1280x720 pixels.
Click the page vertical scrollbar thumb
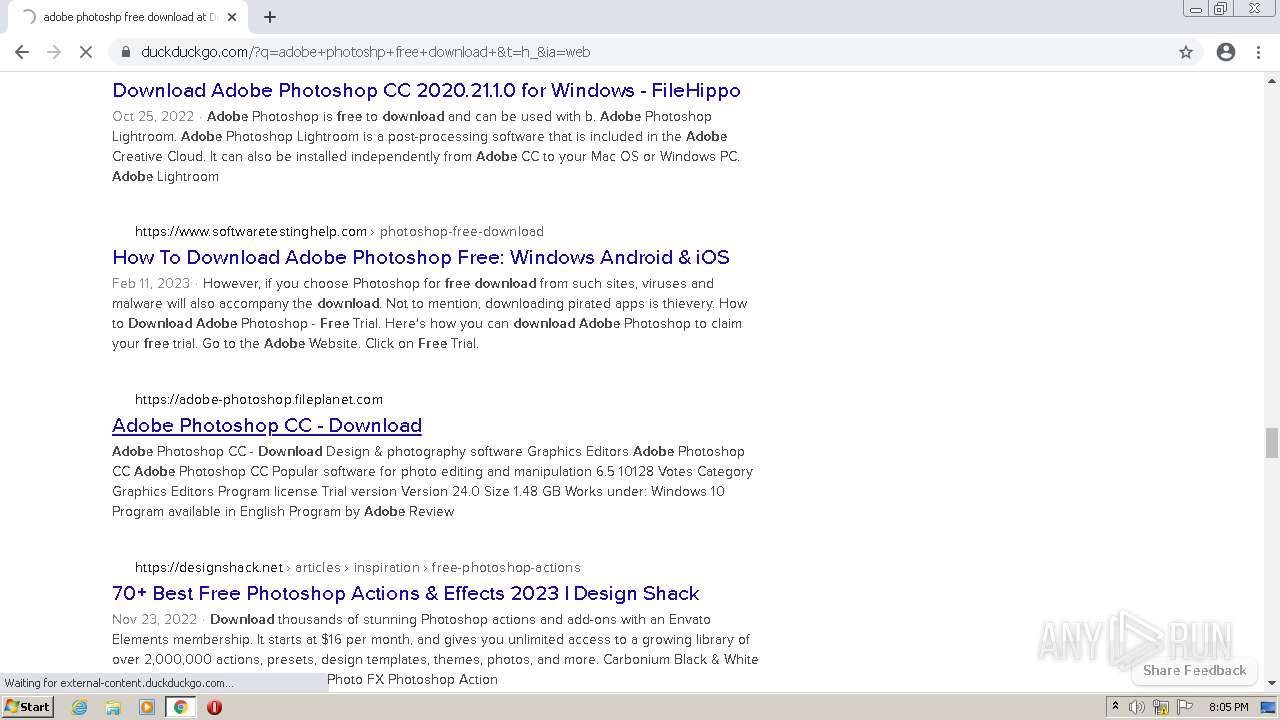click(x=1272, y=441)
